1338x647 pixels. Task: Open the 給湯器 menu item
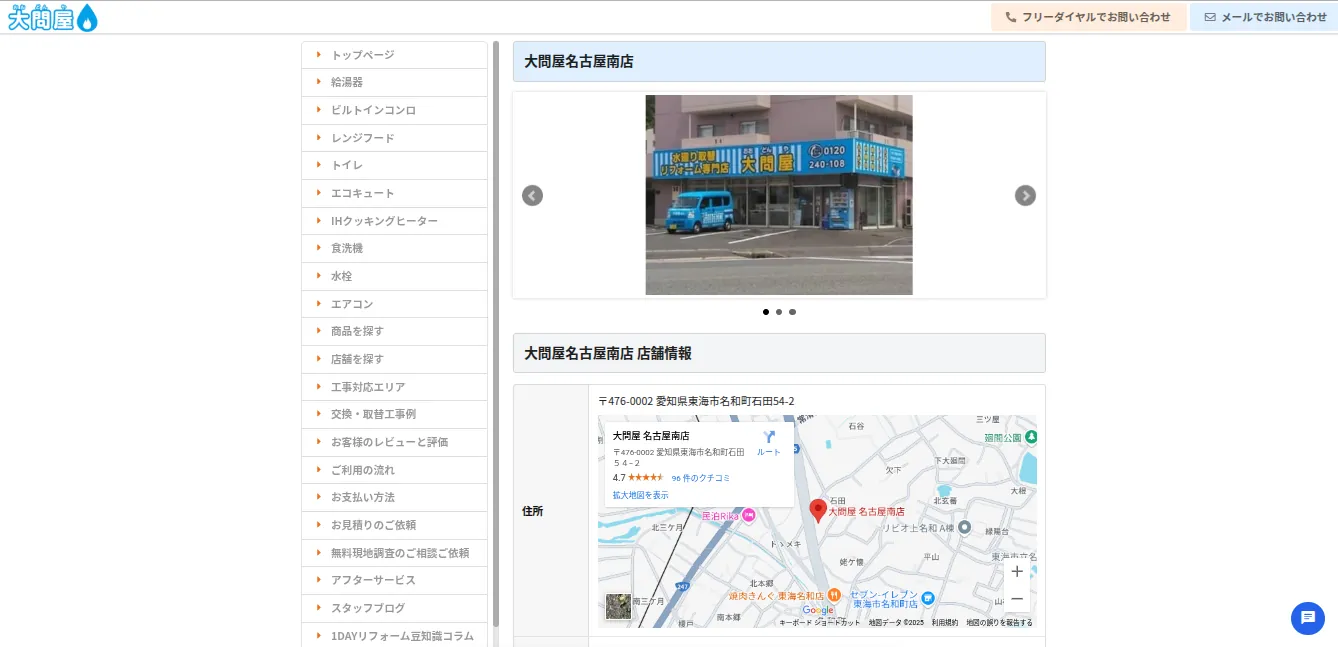(394, 82)
